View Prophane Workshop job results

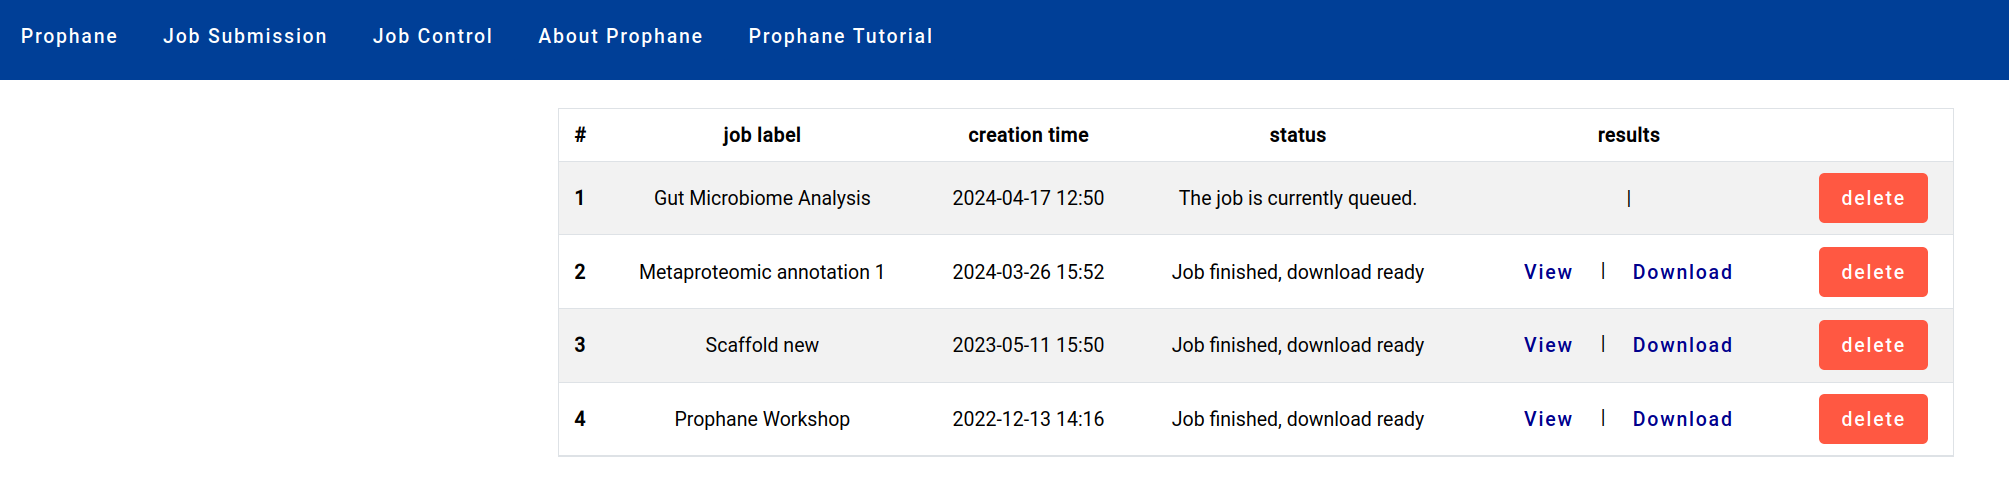[1547, 419]
